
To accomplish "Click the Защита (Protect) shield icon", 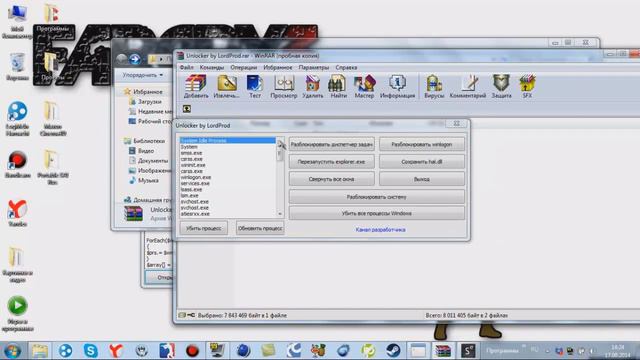I will tap(501, 86).
